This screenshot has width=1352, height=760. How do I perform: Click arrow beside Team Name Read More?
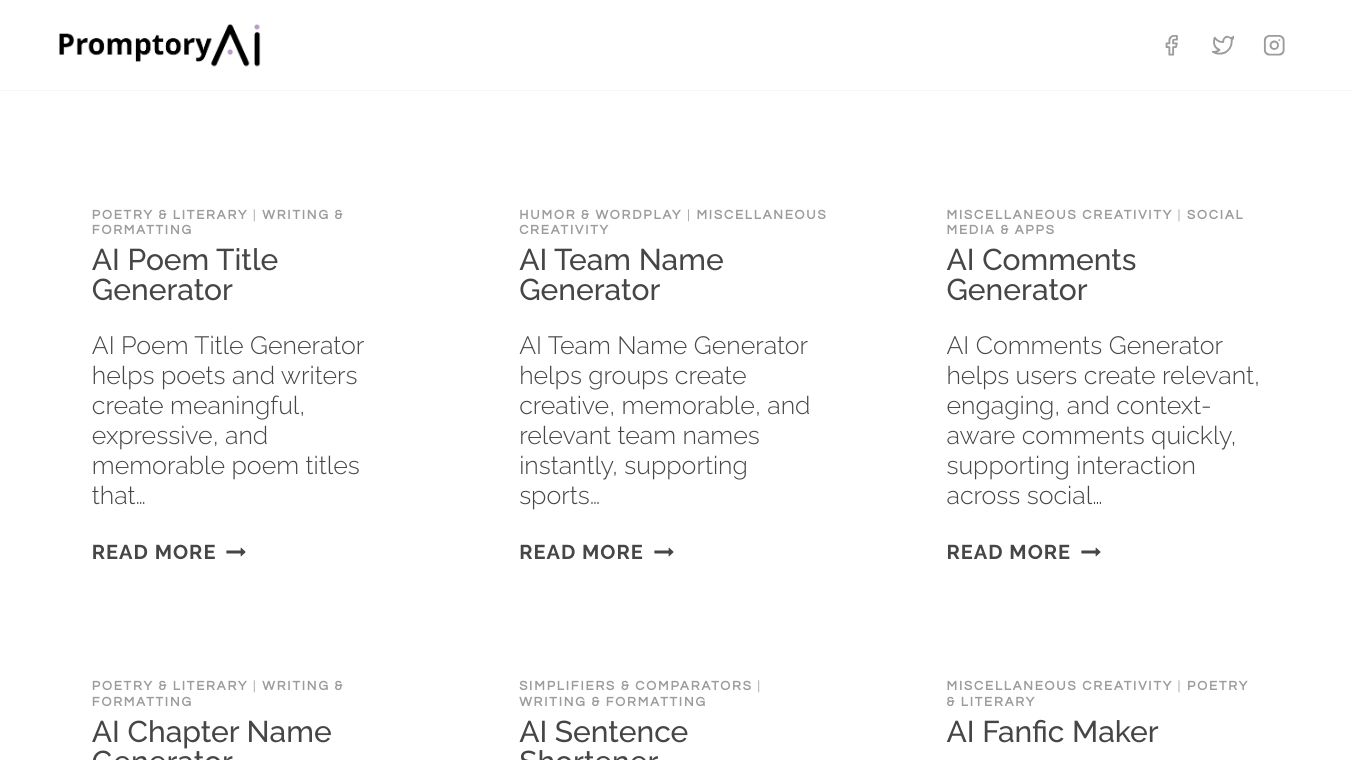pyautogui.click(x=664, y=552)
